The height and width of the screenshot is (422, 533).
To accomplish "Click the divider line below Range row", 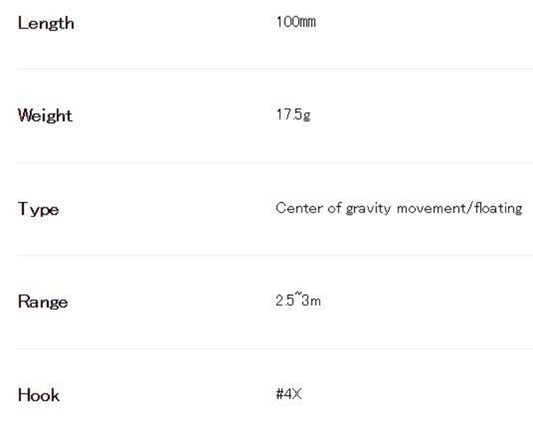I will [275, 348].
